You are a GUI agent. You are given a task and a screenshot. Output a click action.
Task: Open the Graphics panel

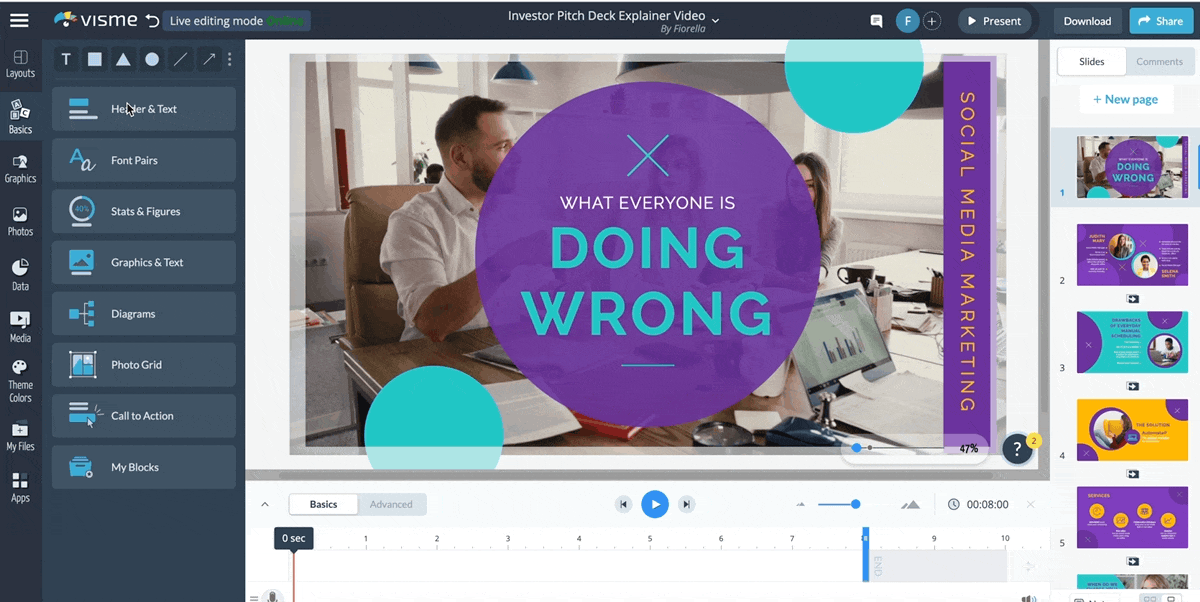point(20,168)
